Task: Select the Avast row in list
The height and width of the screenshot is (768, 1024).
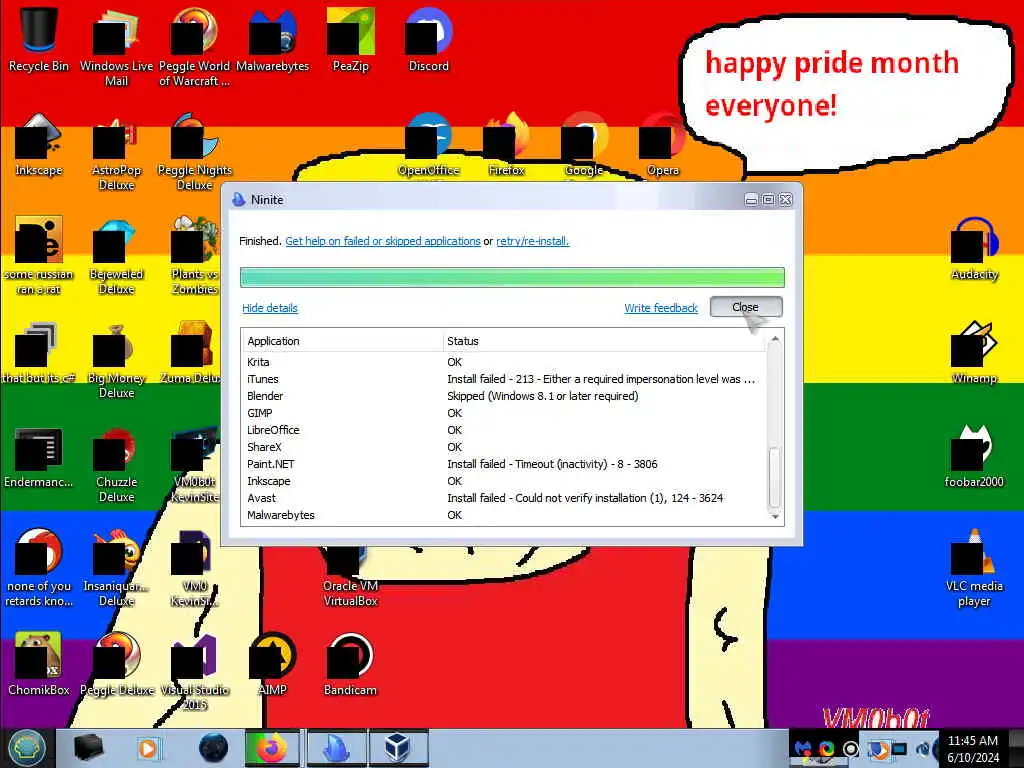Action: [x=504, y=498]
